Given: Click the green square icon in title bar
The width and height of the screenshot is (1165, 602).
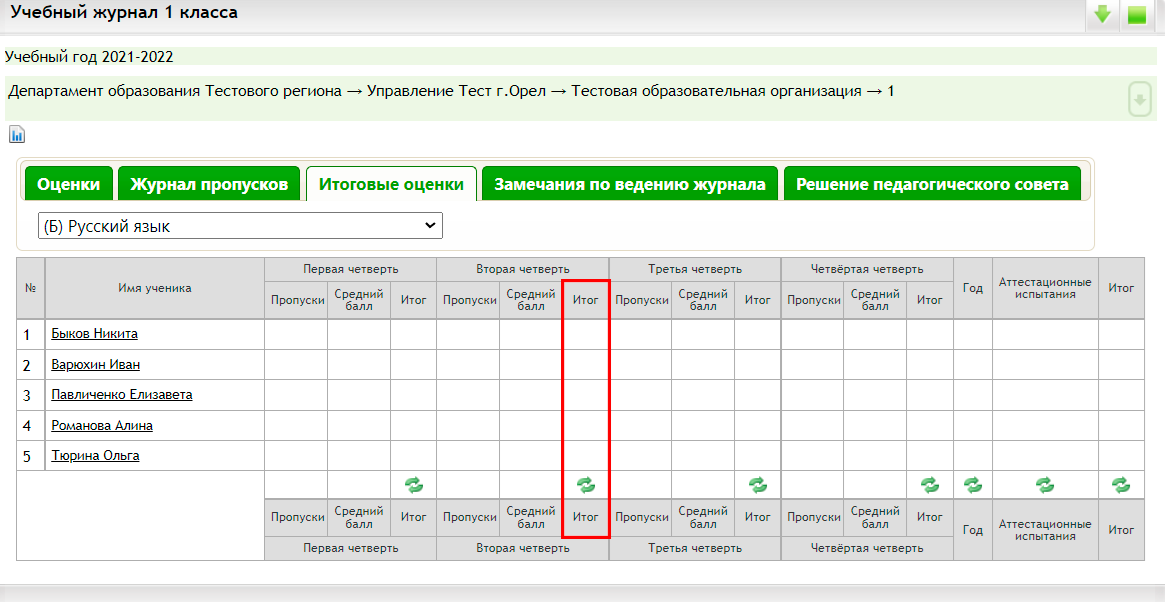Looking at the screenshot, I should coord(1136,15).
